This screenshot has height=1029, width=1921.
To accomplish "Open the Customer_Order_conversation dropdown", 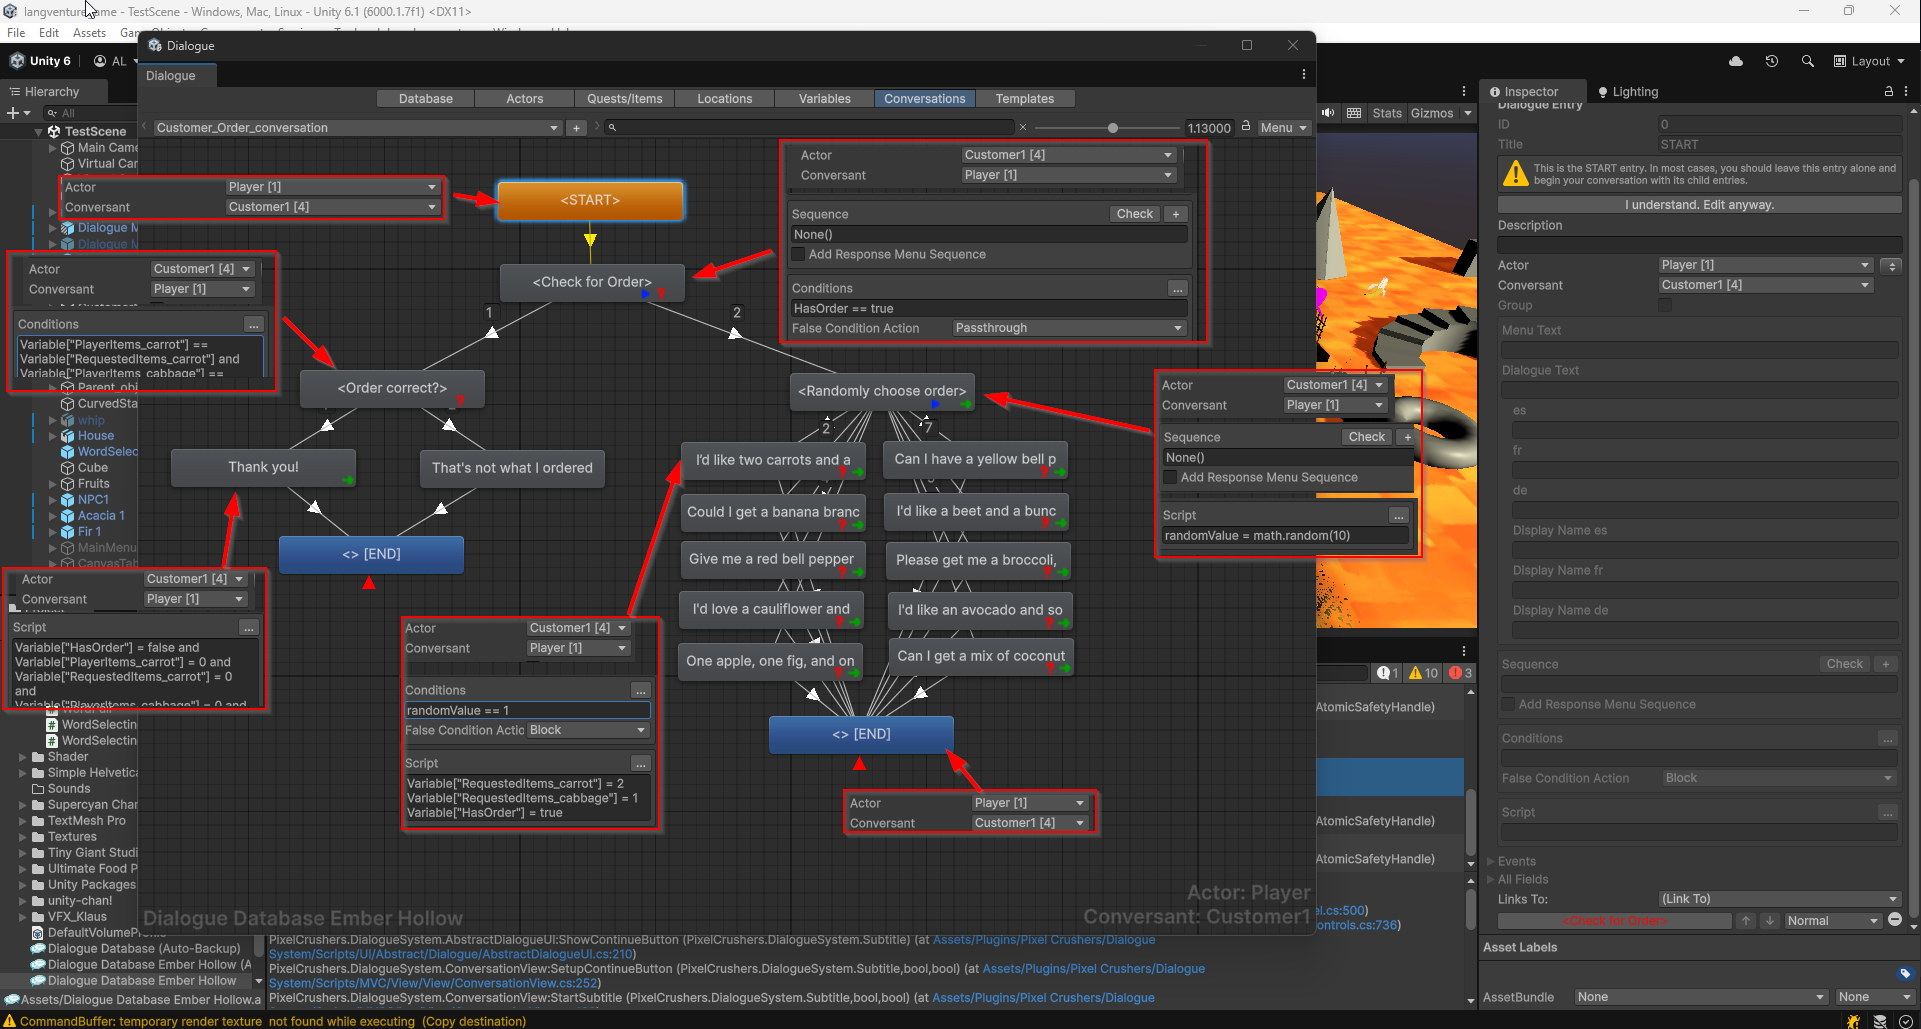I will coord(356,128).
